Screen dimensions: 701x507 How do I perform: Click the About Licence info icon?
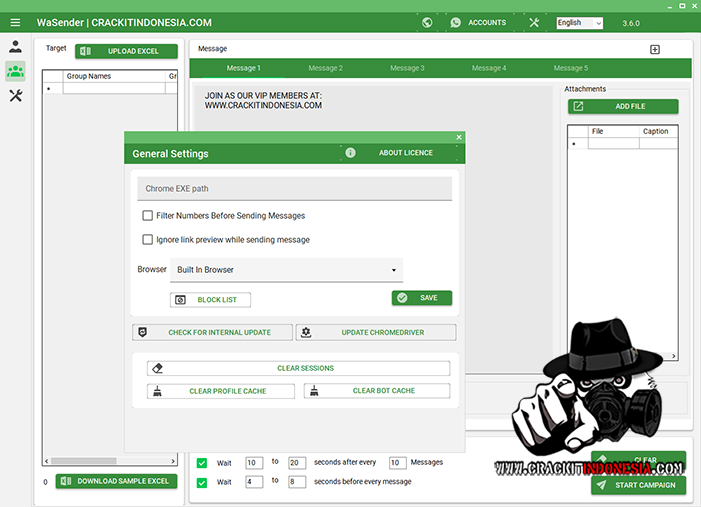tap(350, 153)
